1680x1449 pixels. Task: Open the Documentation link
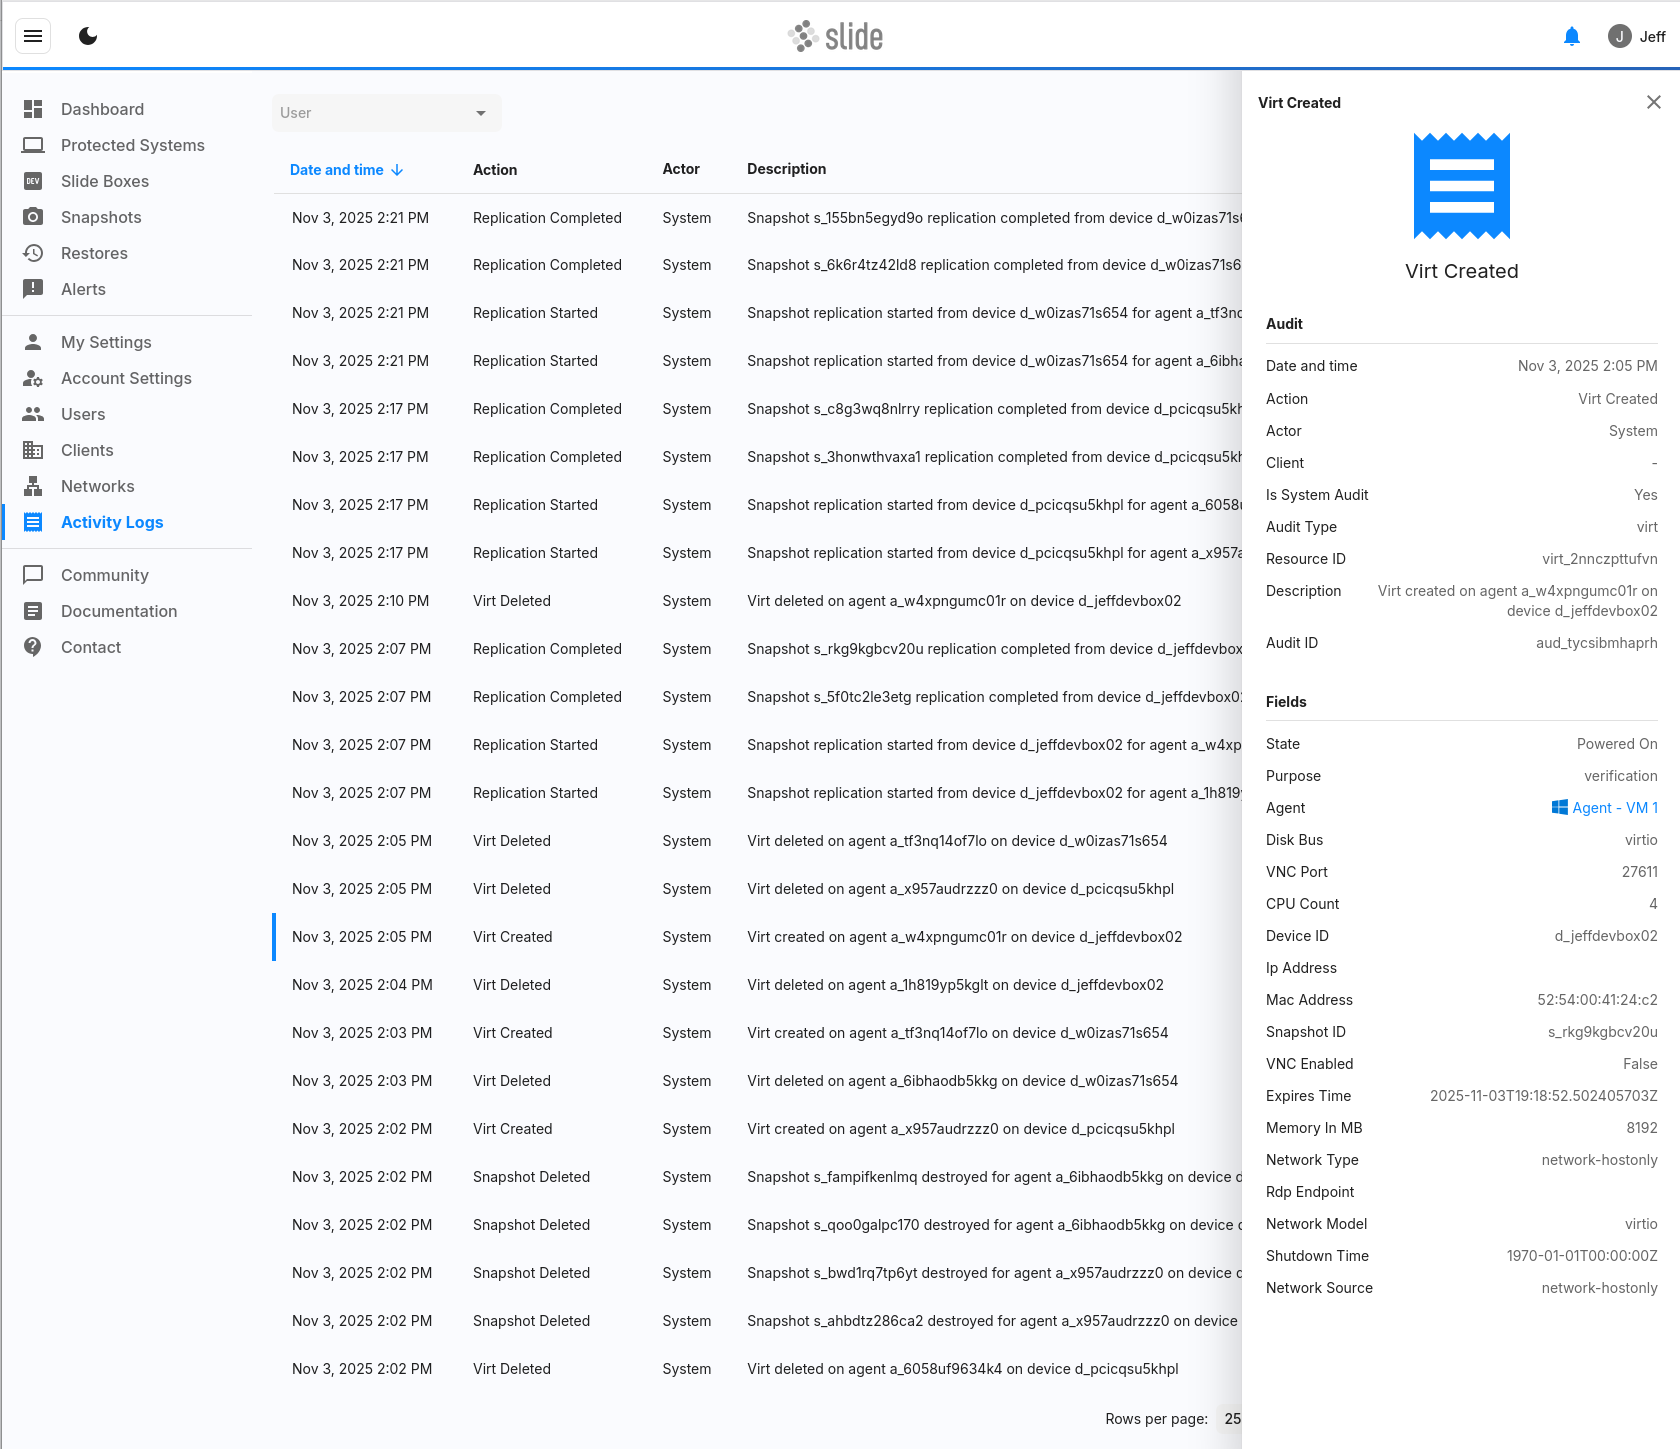tap(118, 611)
